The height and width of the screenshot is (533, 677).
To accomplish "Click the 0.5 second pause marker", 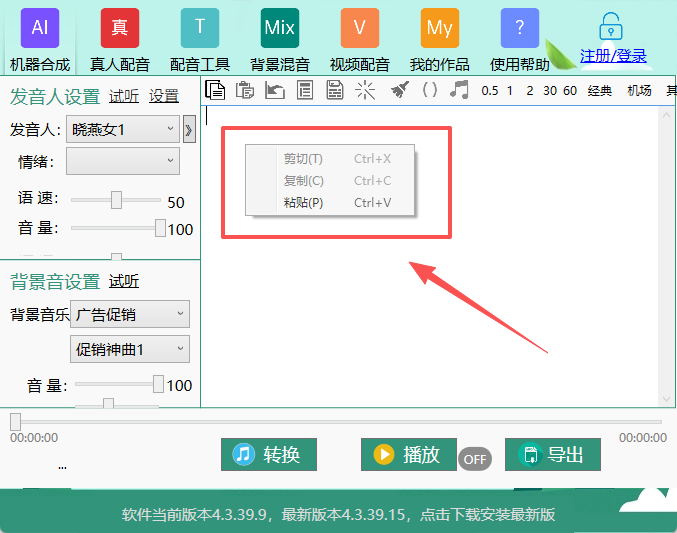I will coord(489,91).
